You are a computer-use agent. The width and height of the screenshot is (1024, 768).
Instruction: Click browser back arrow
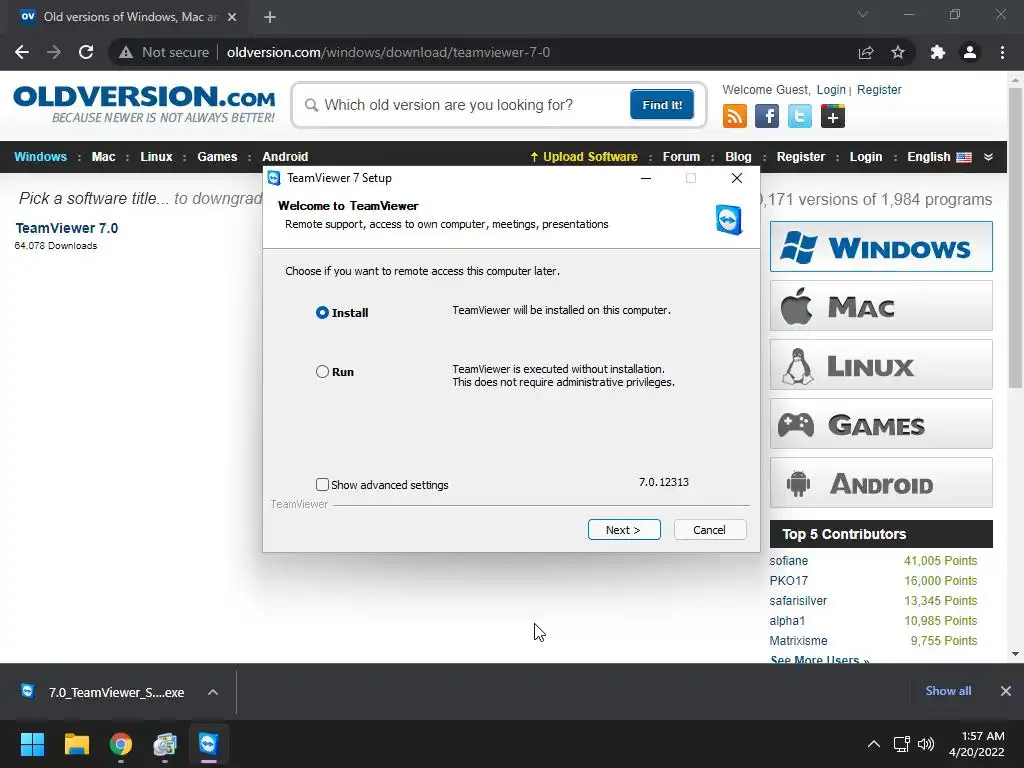coord(22,52)
